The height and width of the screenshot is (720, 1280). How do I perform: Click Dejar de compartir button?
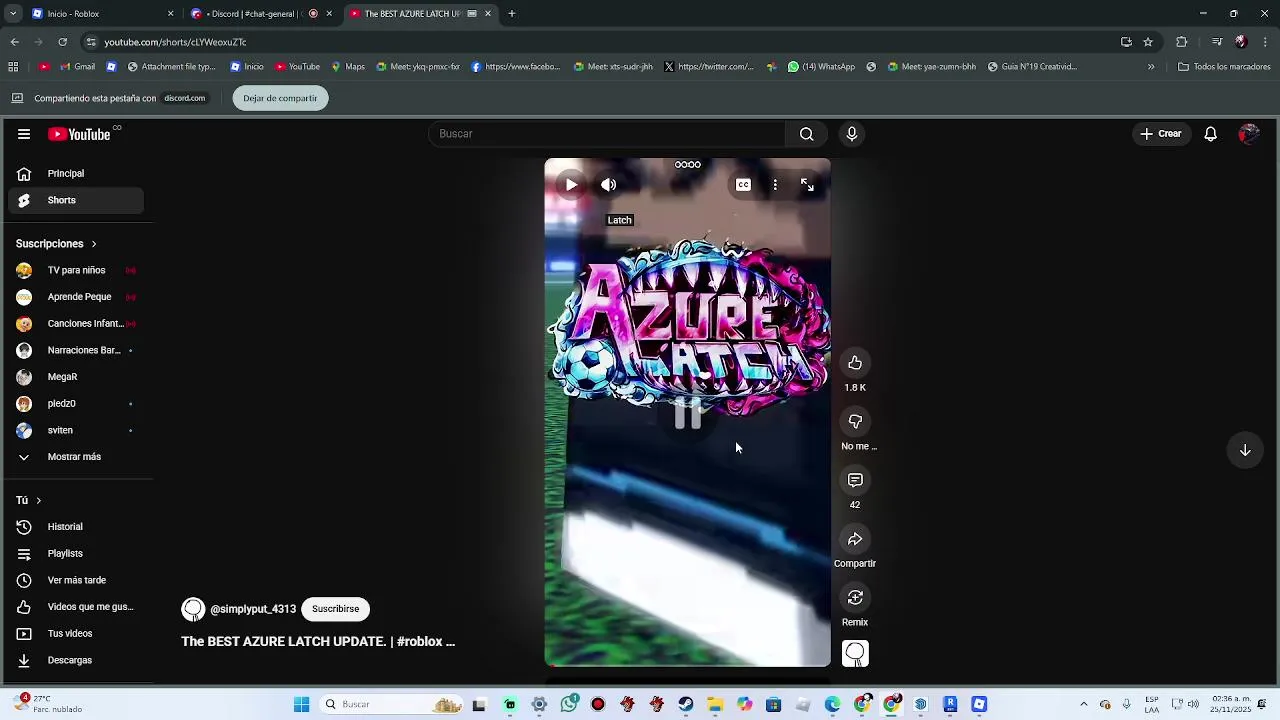pos(280,98)
